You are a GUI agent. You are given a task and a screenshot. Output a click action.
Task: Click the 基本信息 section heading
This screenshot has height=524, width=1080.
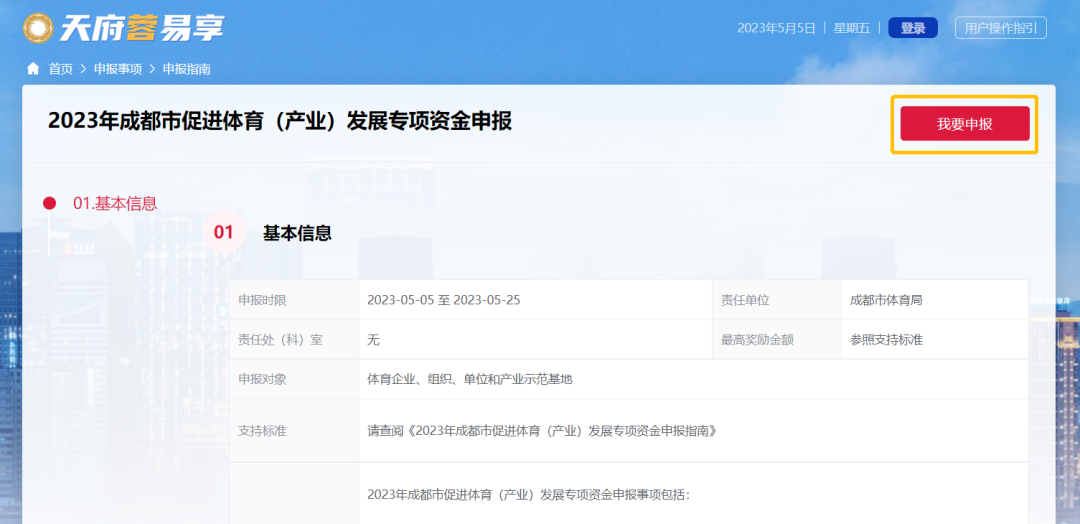[297, 233]
